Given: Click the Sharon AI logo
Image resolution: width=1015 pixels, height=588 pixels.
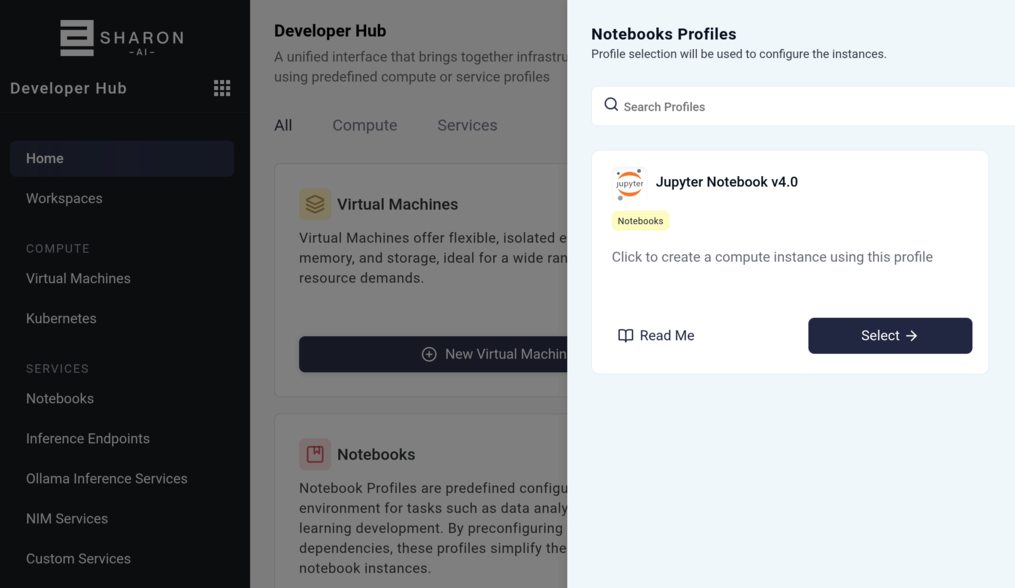Looking at the screenshot, I should pos(122,38).
